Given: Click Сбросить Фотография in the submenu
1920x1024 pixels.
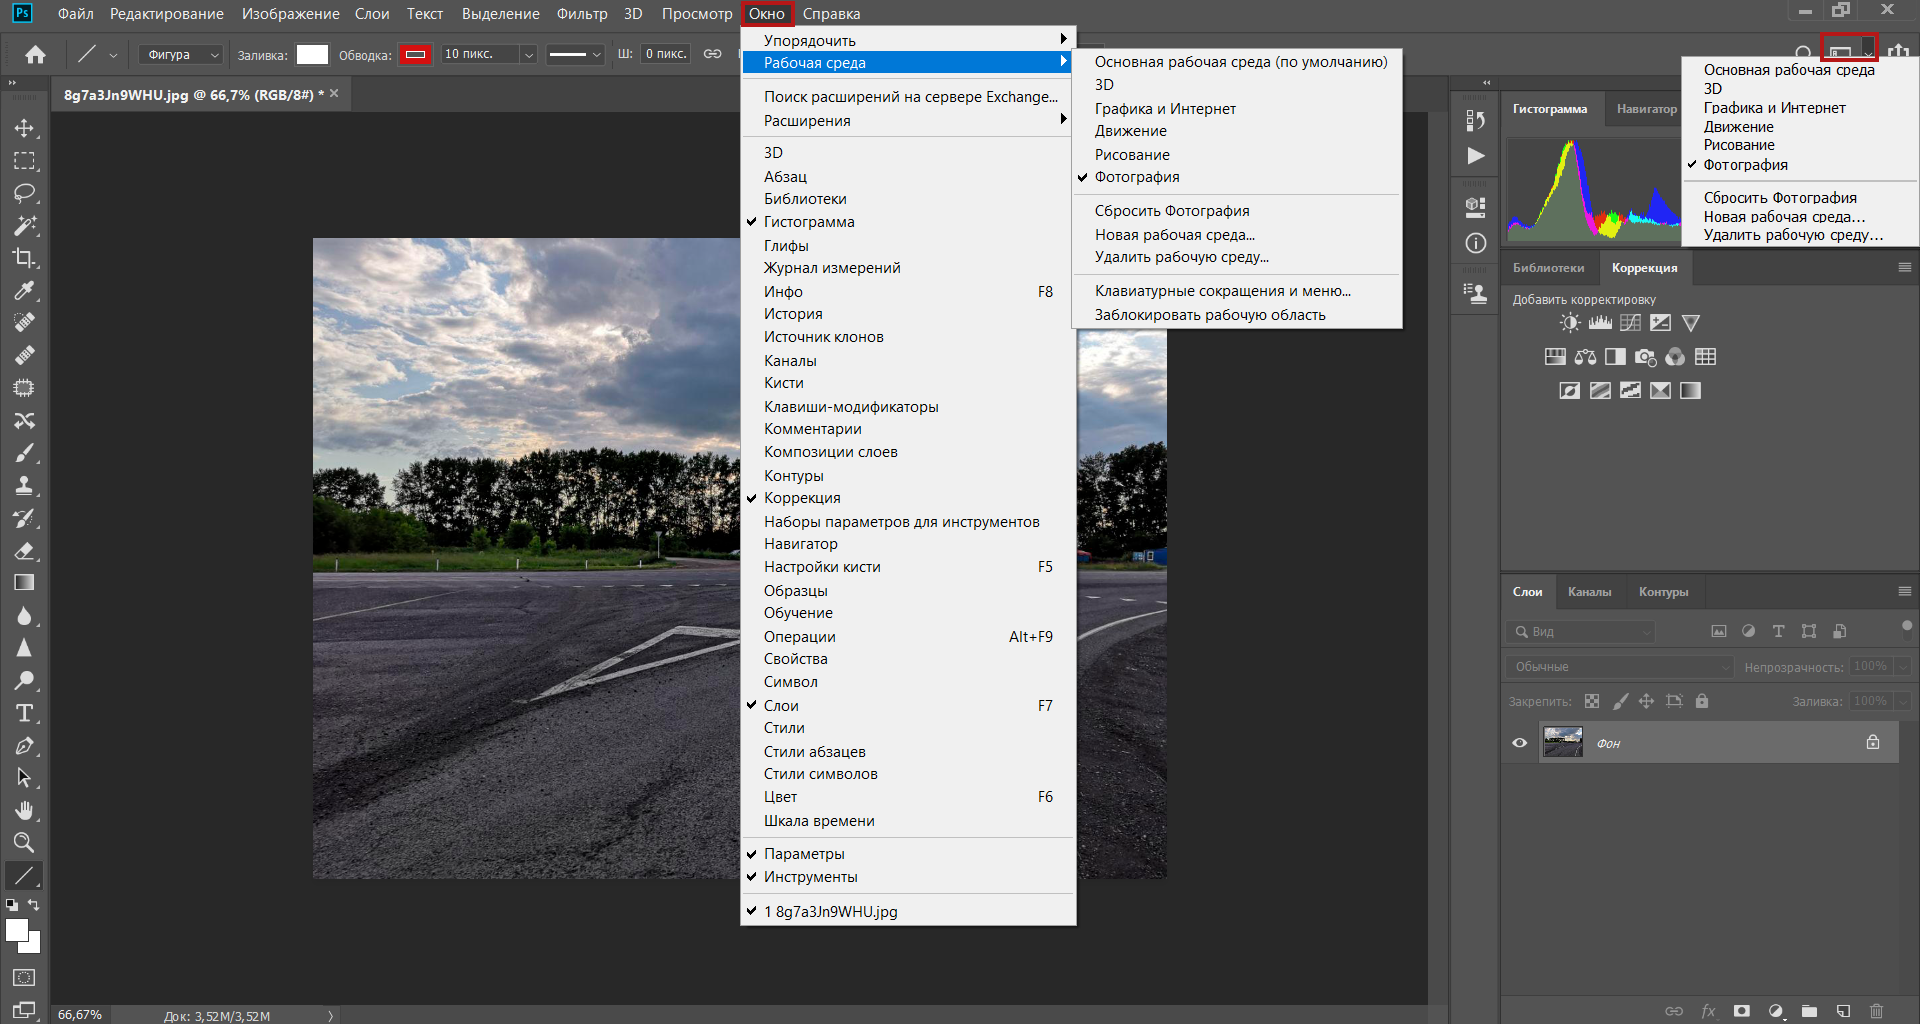Looking at the screenshot, I should click(1171, 211).
